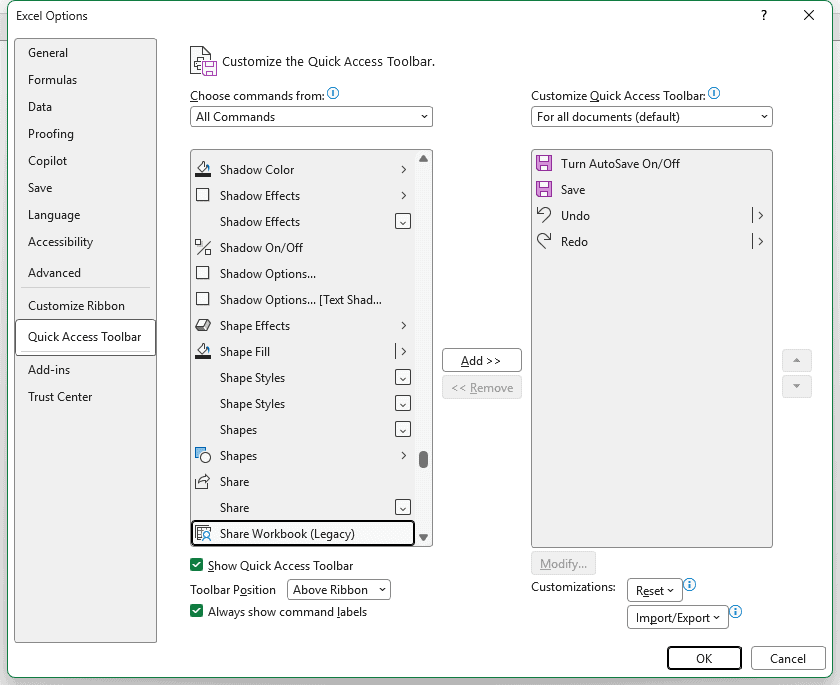
Task: Select the Share entry with dropdown box
Action: (x=303, y=507)
